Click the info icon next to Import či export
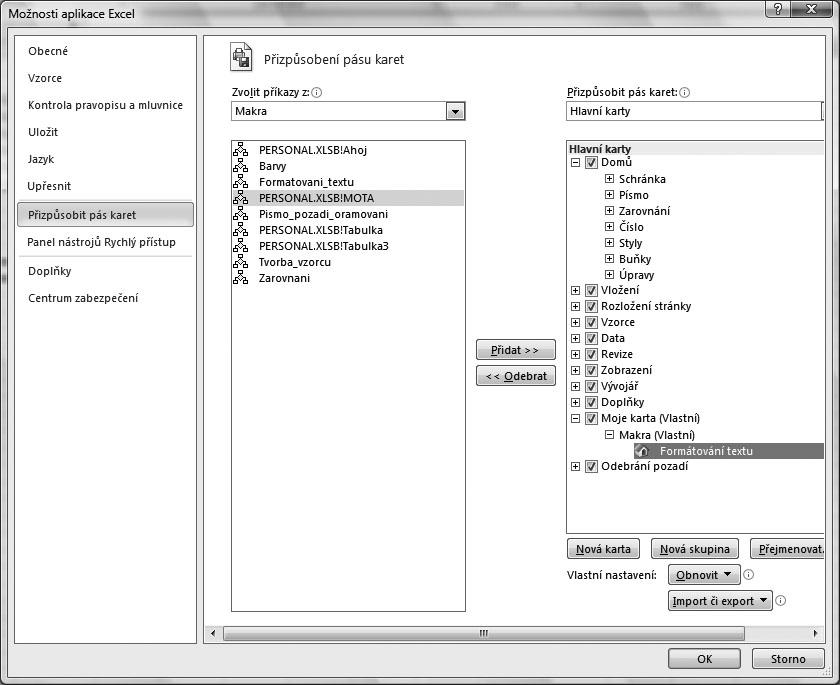Image resolution: width=840 pixels, height=685 pixels. (781, 601)
